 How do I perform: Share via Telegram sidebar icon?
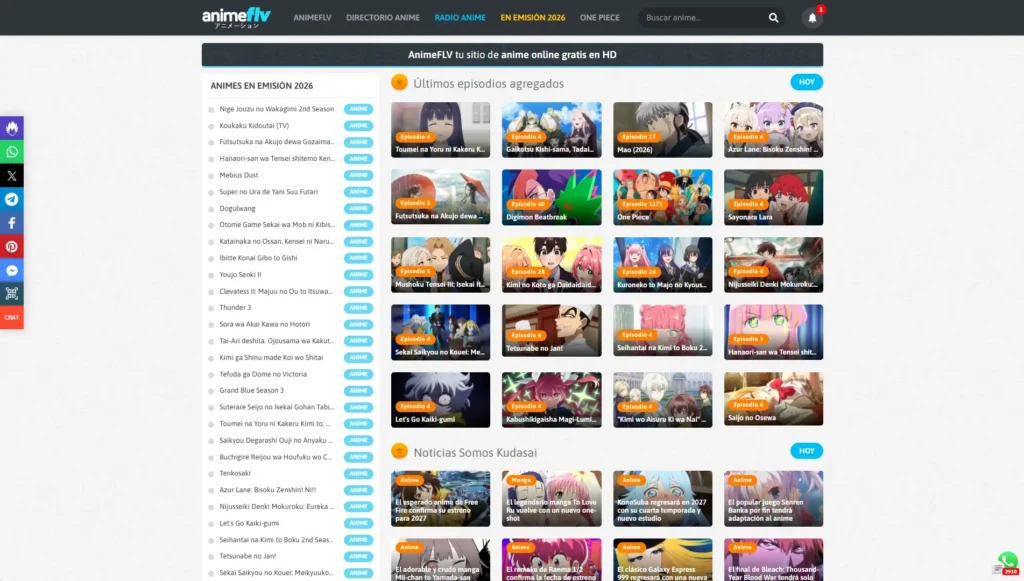pos(12,199)
